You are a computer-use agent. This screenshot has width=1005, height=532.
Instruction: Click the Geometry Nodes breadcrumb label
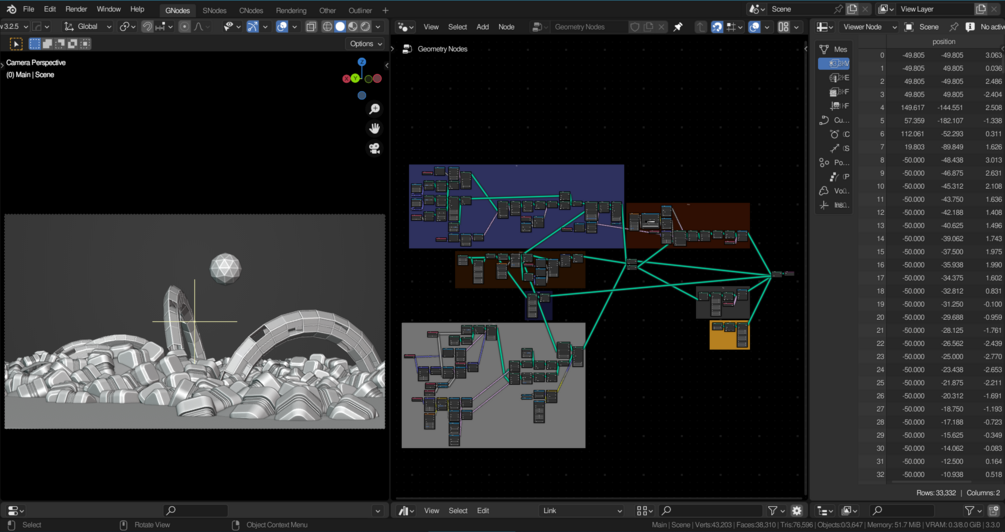click(x=442, y=49)
